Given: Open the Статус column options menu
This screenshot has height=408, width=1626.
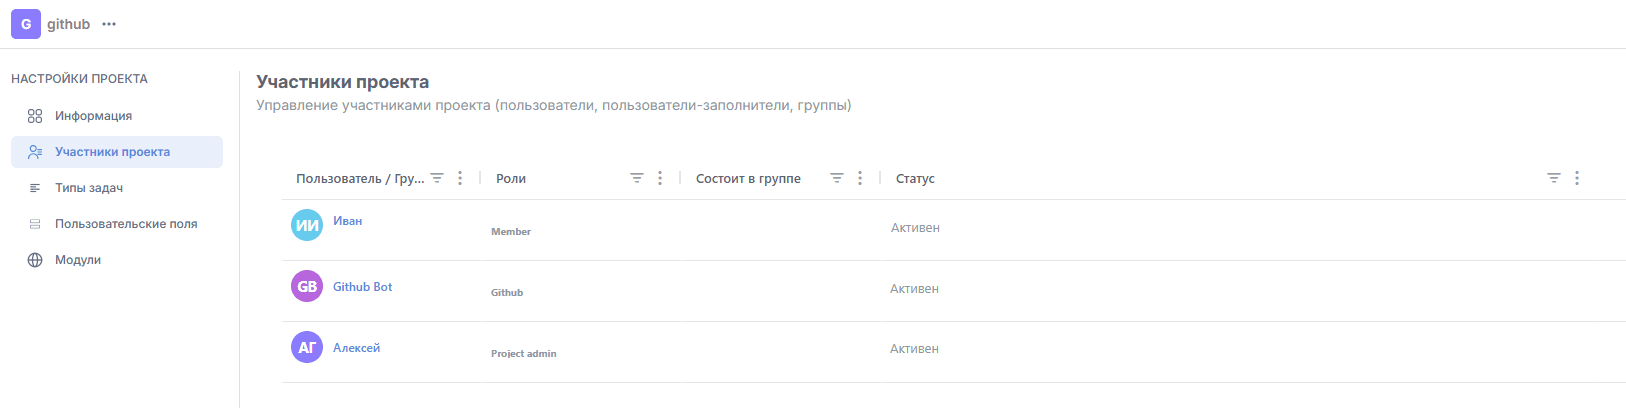Looking at the screenshot, I should point(1577,178).
